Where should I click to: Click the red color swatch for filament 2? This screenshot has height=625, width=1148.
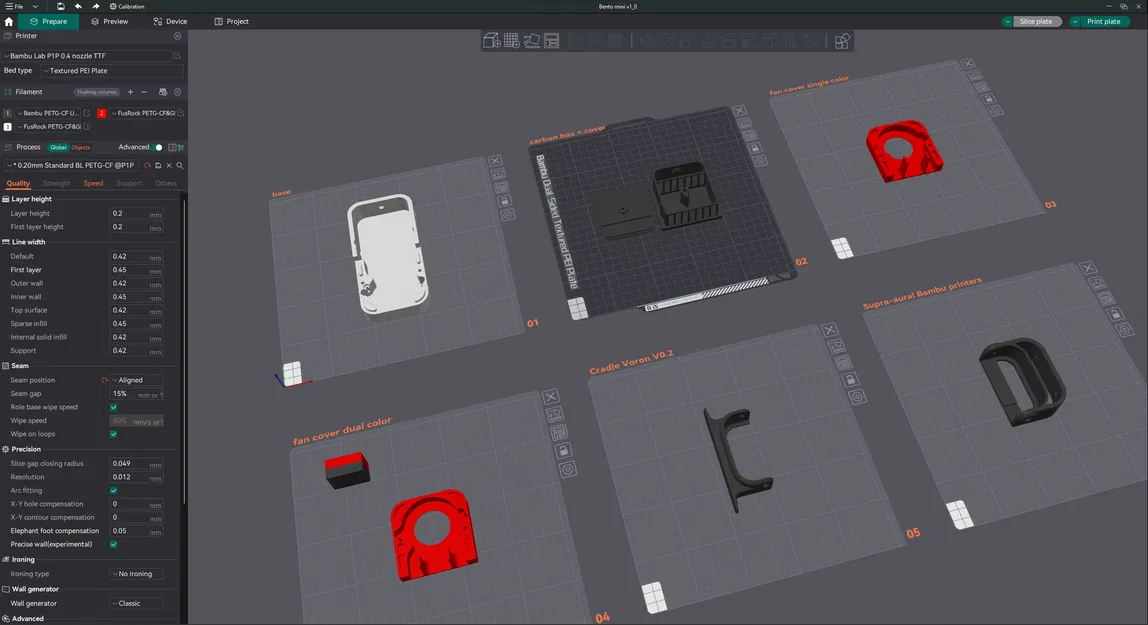(102, 113)
